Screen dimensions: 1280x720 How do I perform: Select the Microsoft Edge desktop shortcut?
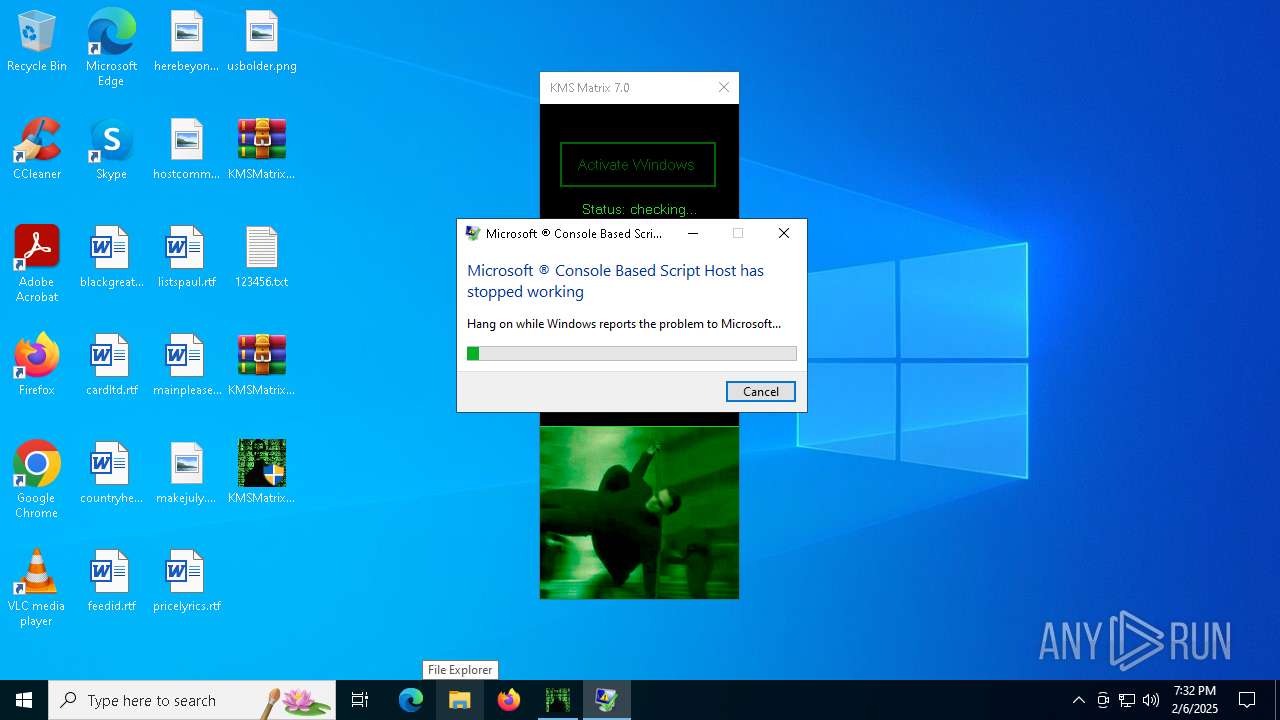click(111, 48)
